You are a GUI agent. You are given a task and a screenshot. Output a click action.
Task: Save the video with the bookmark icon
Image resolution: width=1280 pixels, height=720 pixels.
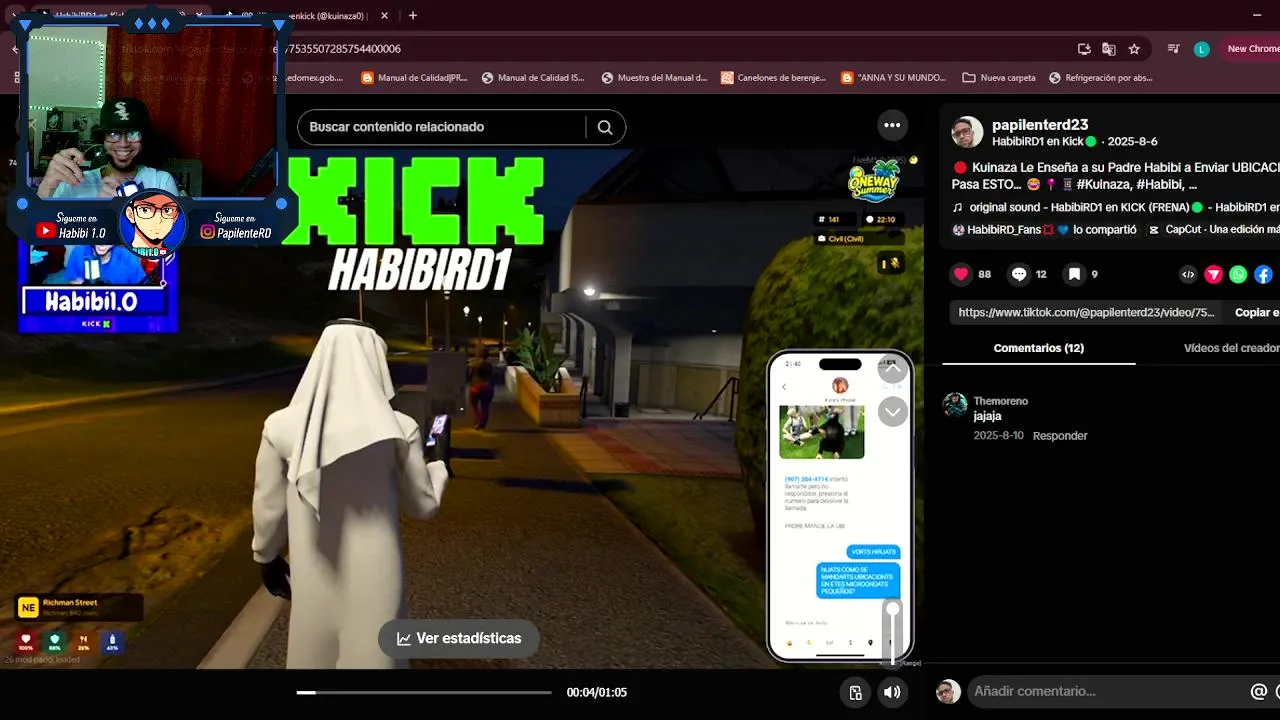[1074, 274]
